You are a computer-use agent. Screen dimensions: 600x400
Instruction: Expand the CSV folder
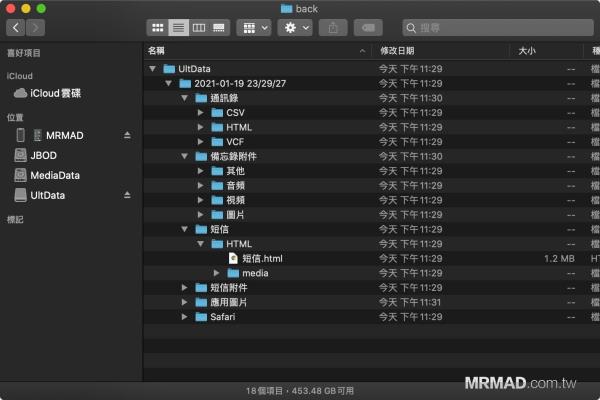point(201,113)
